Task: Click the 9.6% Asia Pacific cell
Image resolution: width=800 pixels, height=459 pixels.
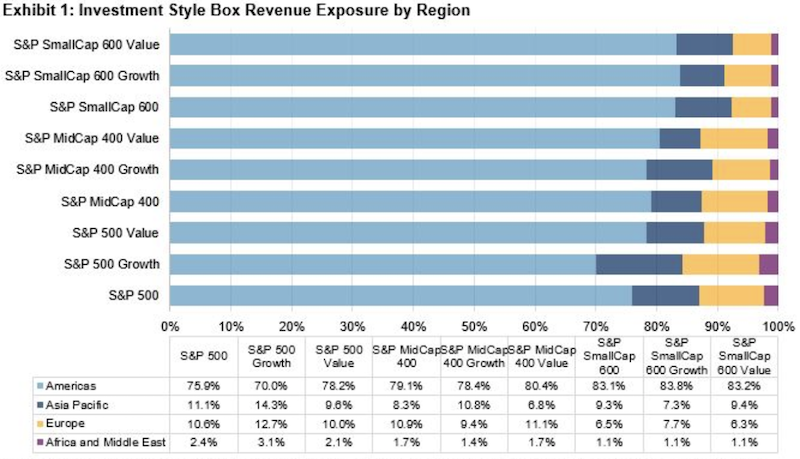Action: click(339, 405)
